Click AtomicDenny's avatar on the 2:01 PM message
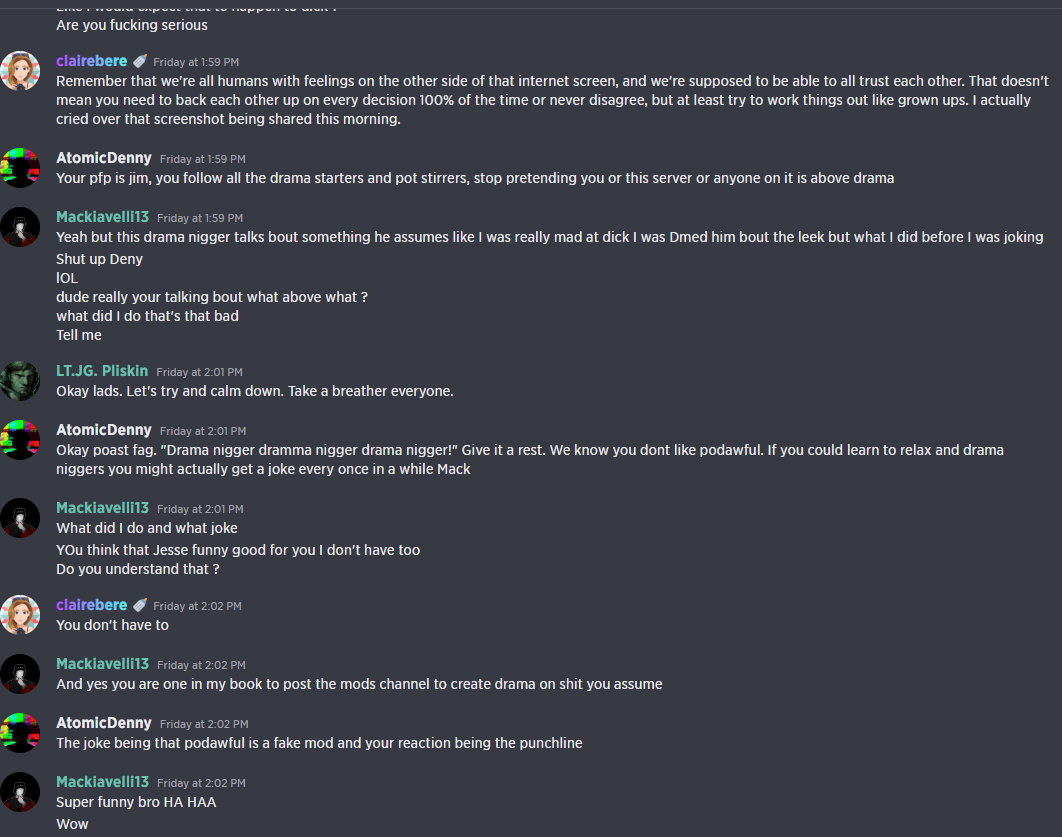Image resolution: width=1062 pixels, height=837 pixels. pos(20,440)
